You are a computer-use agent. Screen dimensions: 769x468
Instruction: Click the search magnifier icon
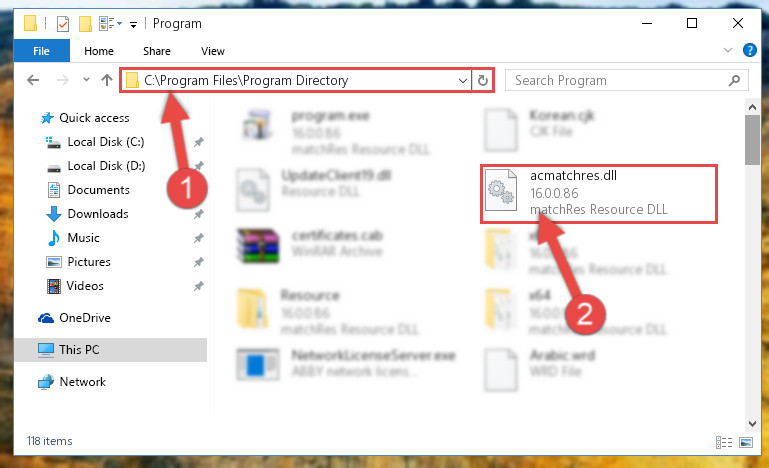(x=734, y=80)
